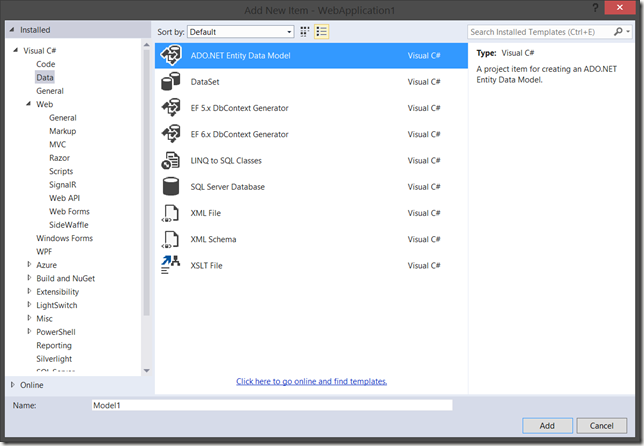Select General under Visual C#
This screenshot has height=446, width=644.
pos(50,91)
